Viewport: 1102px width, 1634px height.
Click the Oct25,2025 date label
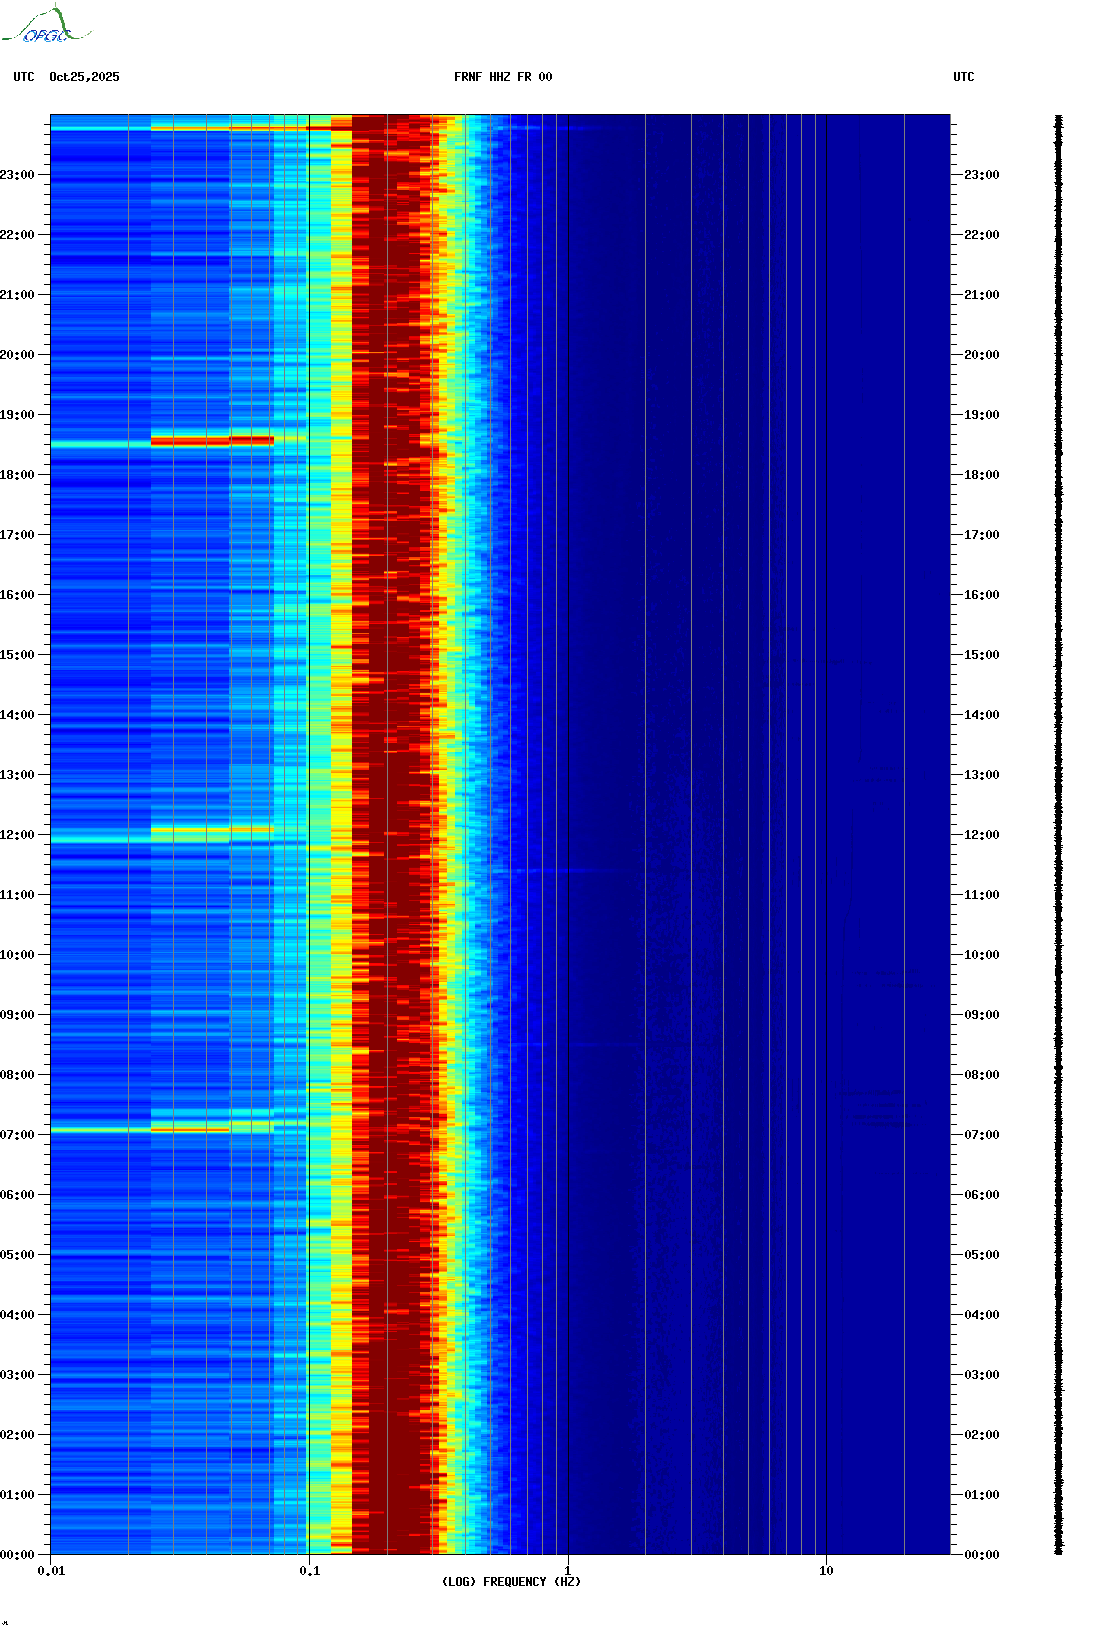coord(84,77)
